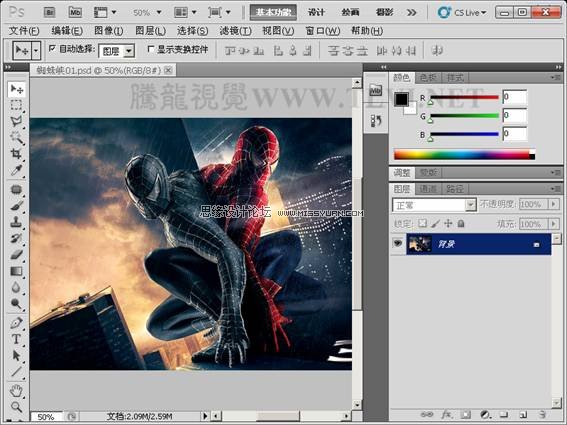Image resolution: width=567 pixels, height=425 pixels.
Task: Select the Hand tool
Action: (16, 391)
